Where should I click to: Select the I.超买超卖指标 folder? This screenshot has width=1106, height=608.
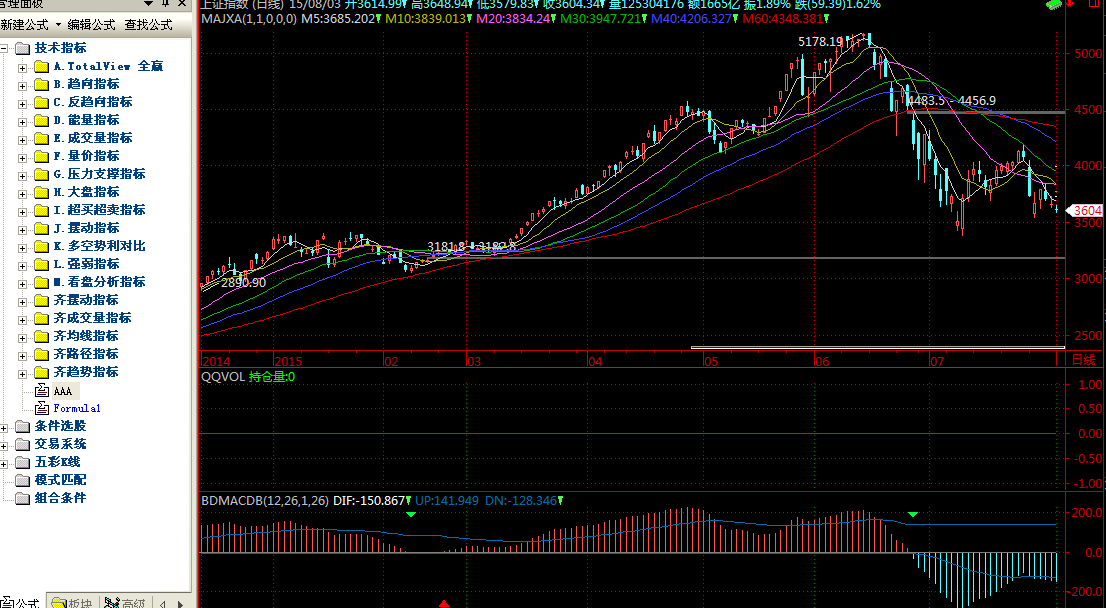tap(99, 210)
